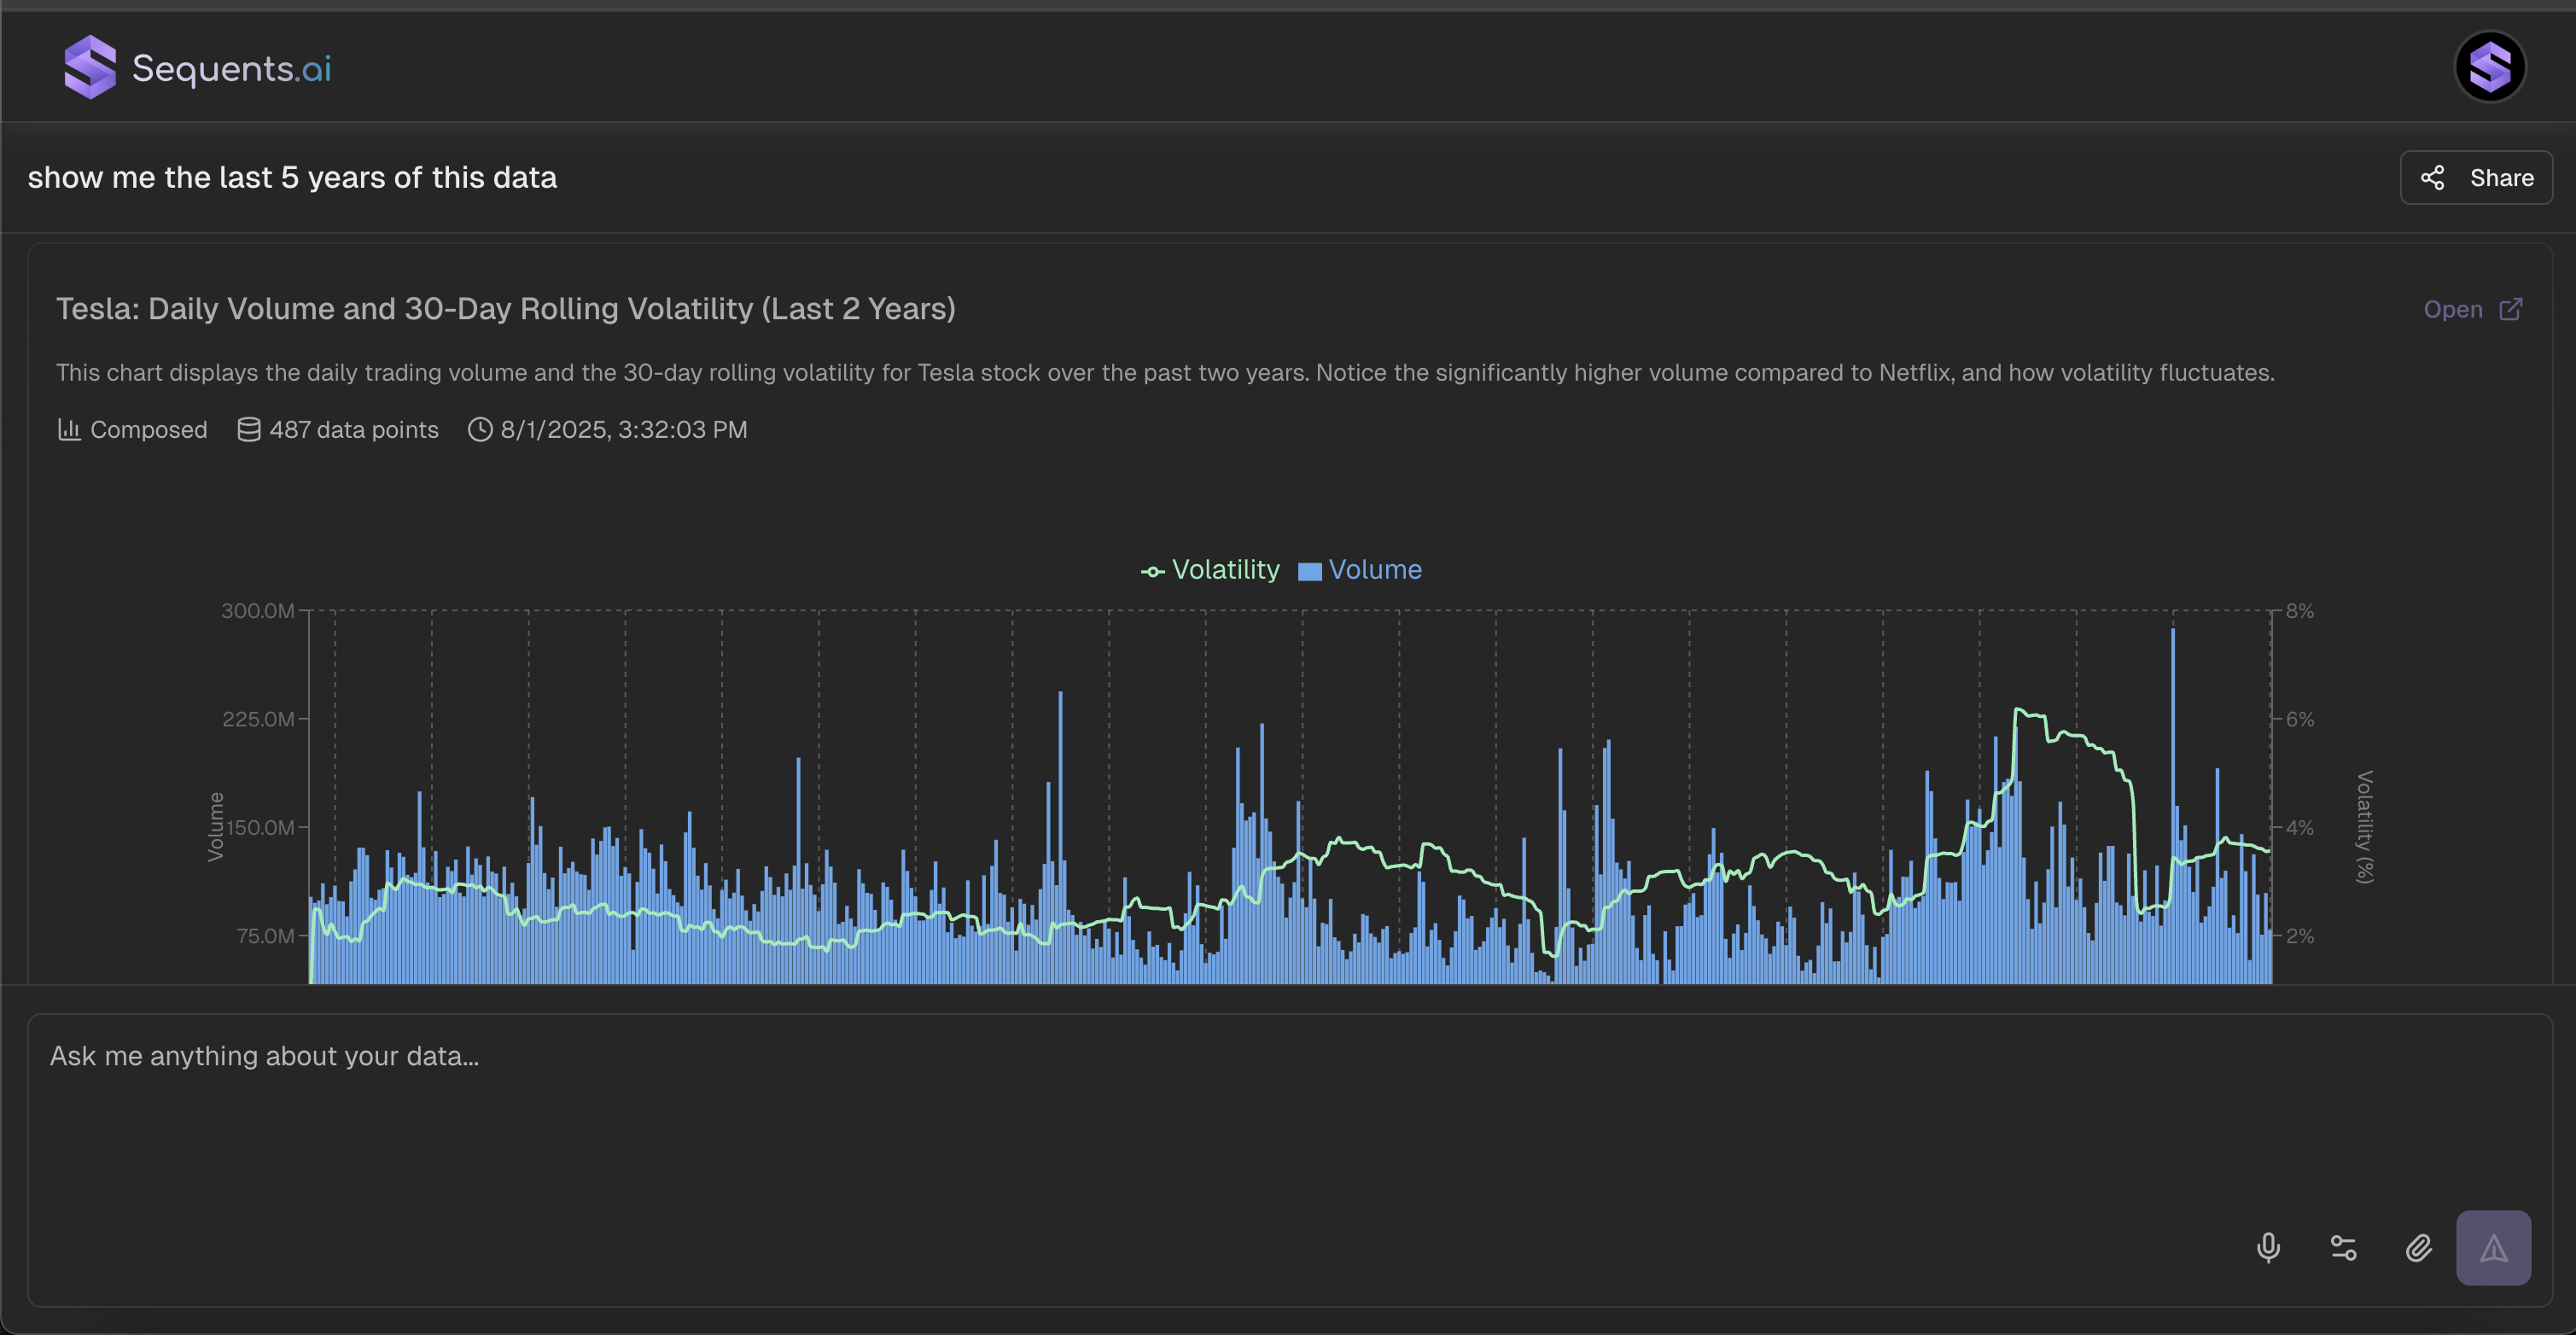
Task: Click the chart title 'Tesla: Daily Volume and 30-Day Rolling Volatility'
Action: click(x=505, y=309)
